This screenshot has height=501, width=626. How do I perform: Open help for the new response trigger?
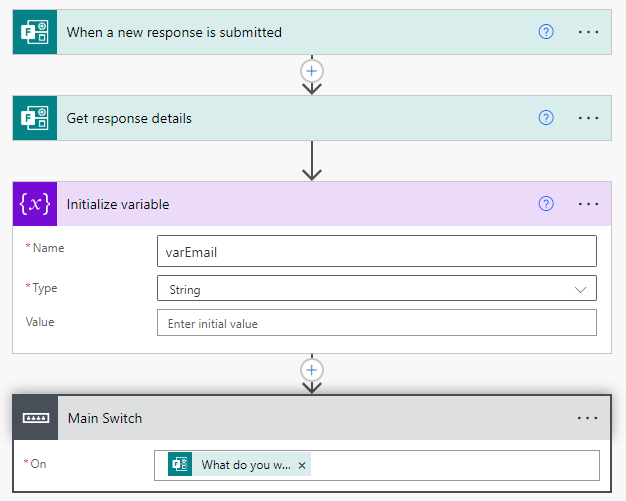546,32
